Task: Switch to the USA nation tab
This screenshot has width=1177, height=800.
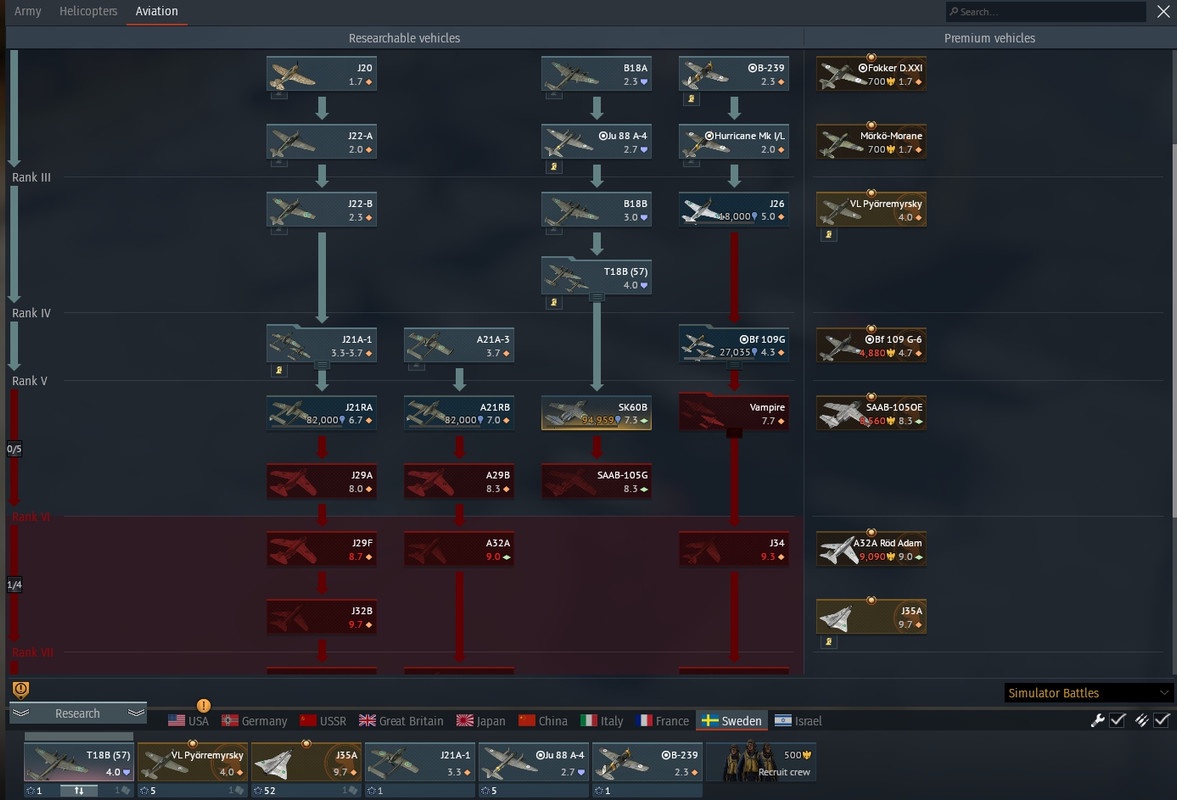Action: pos(188,720)
